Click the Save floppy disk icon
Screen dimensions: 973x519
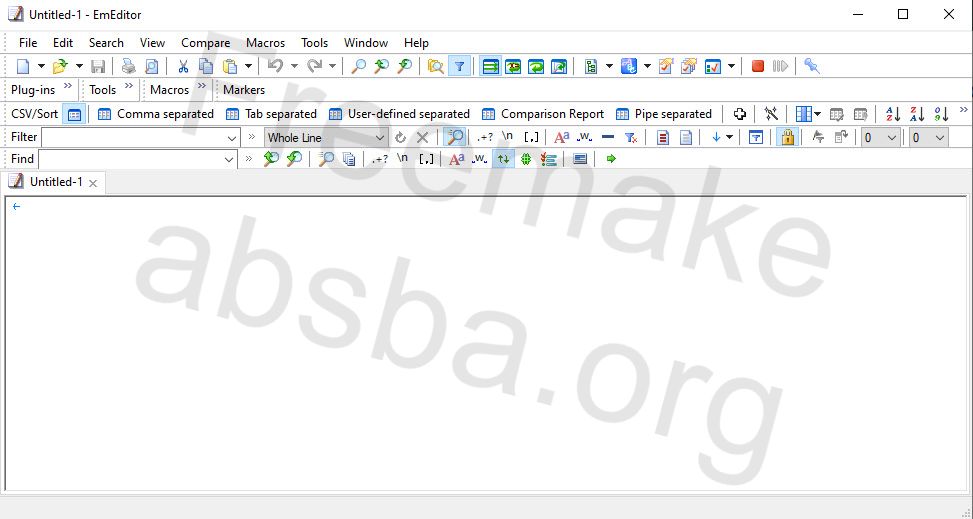click(x=98, y=66)
